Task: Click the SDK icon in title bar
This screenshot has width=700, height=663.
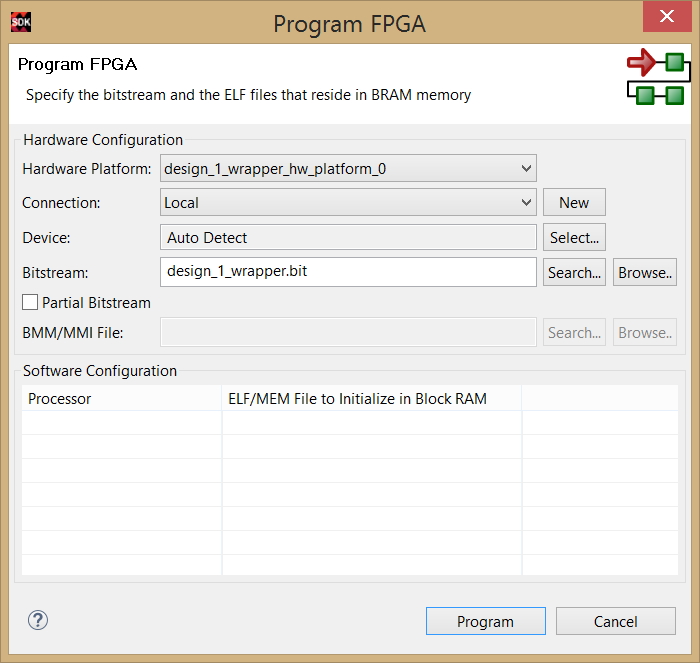Action: pyautogui.click(x=21, y=23)
